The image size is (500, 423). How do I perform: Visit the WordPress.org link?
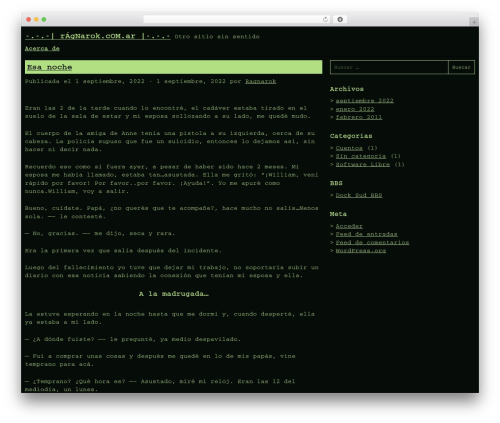tap(361, 251)
